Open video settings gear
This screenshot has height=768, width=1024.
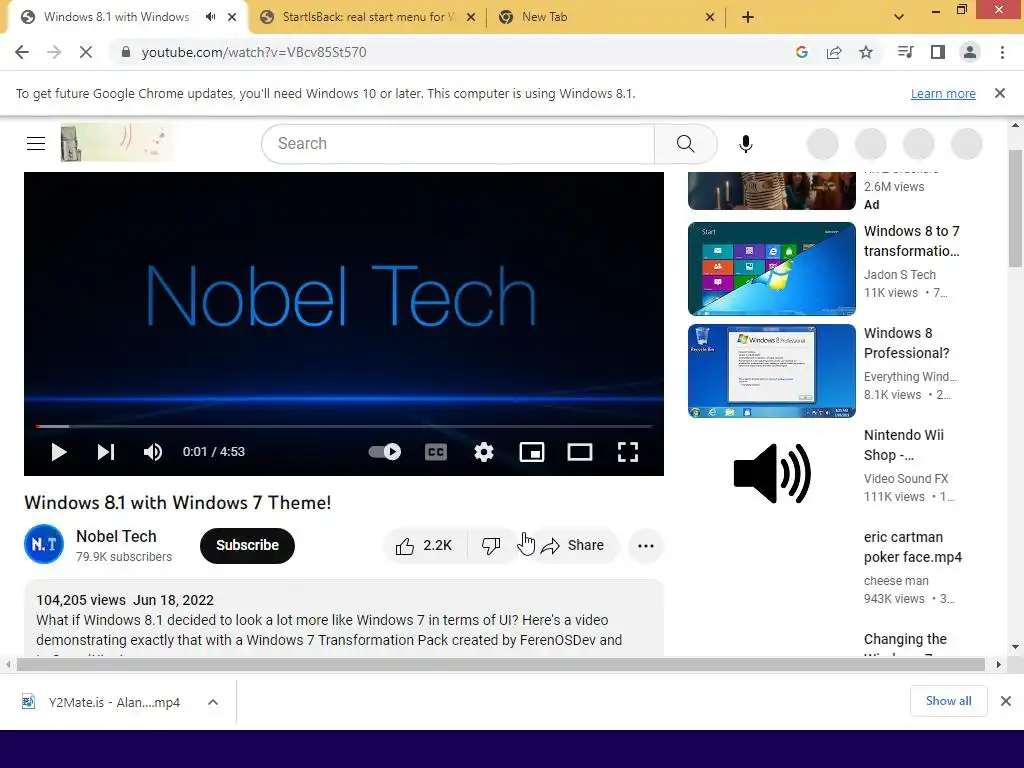tap(484, 452)
